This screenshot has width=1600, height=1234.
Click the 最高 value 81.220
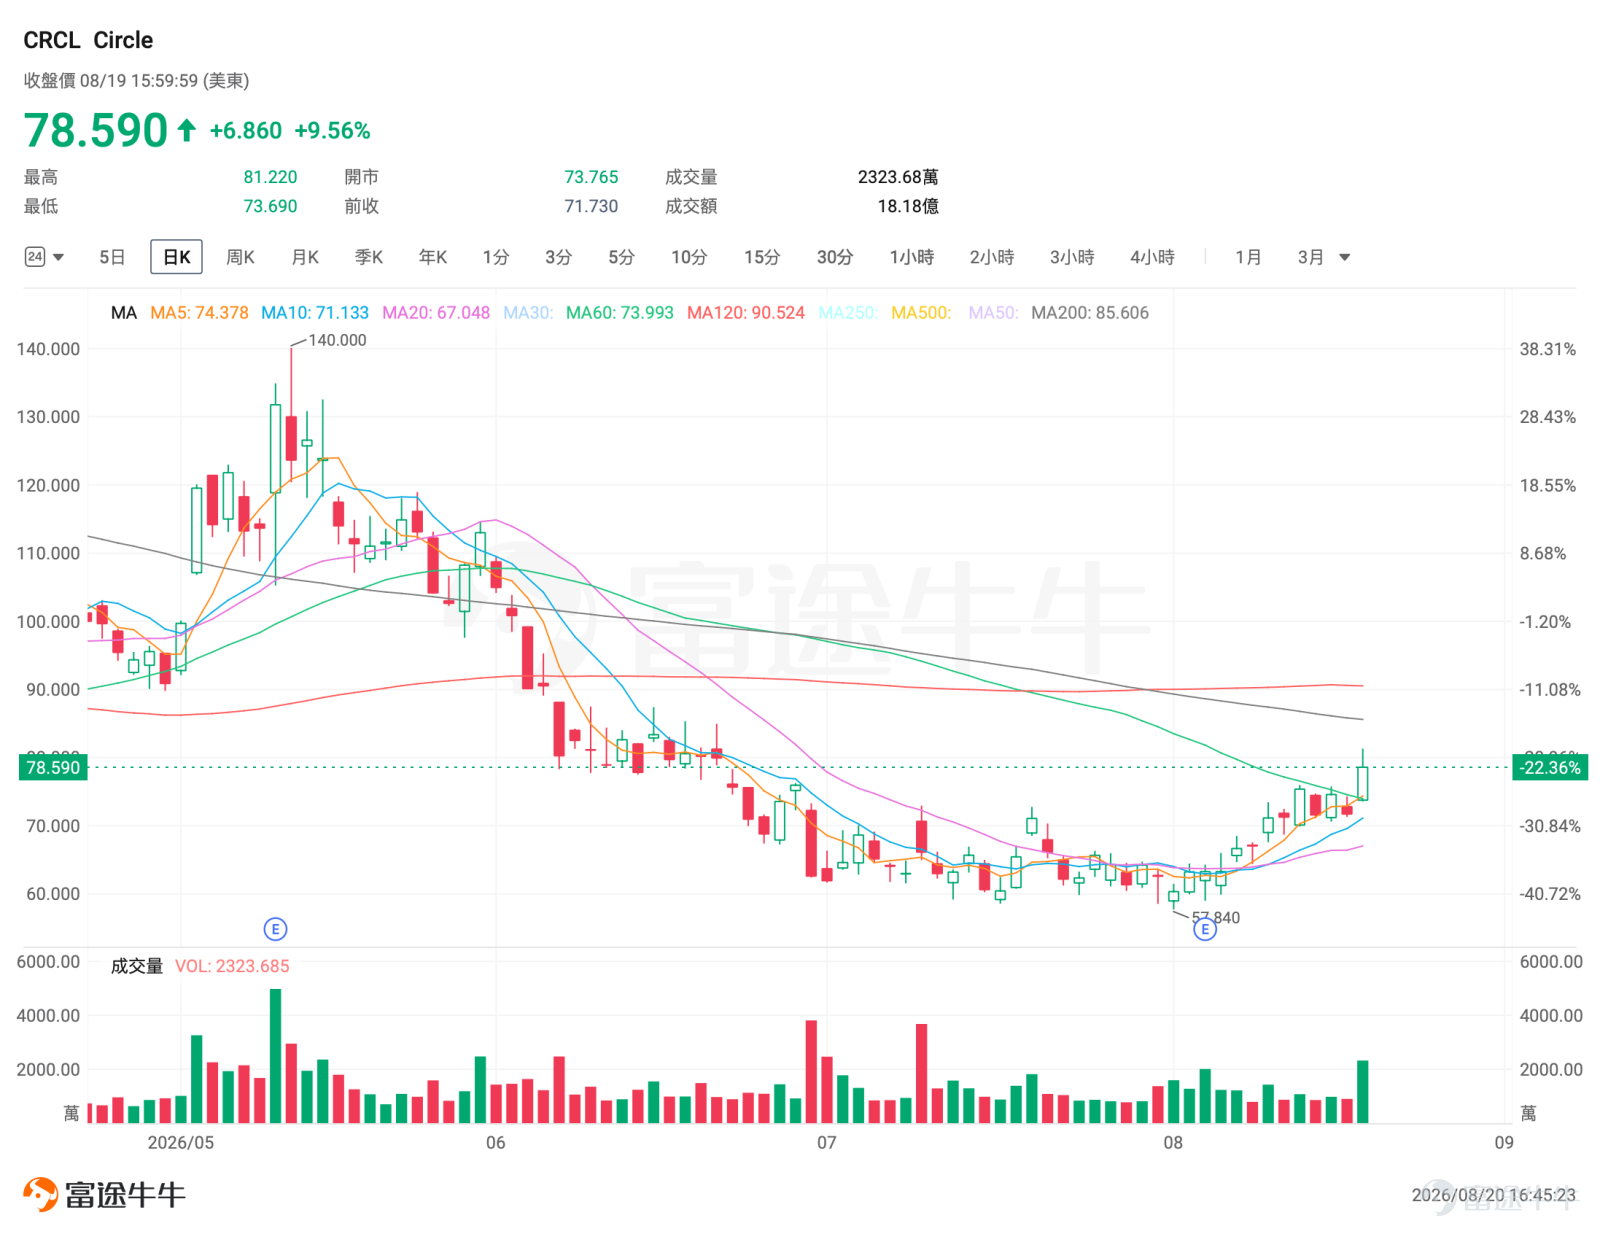coord(270,177)
